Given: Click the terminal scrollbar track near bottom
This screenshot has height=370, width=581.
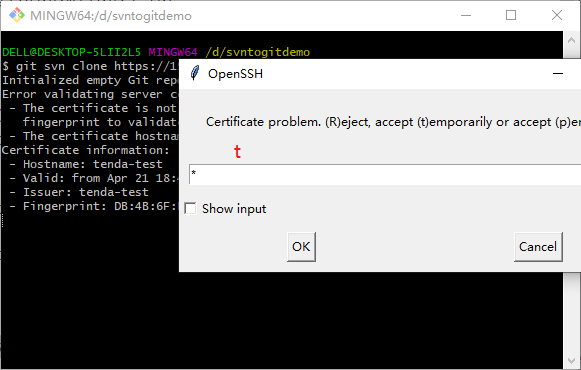Looking at the screenshot, I should [x=571, y=333].
